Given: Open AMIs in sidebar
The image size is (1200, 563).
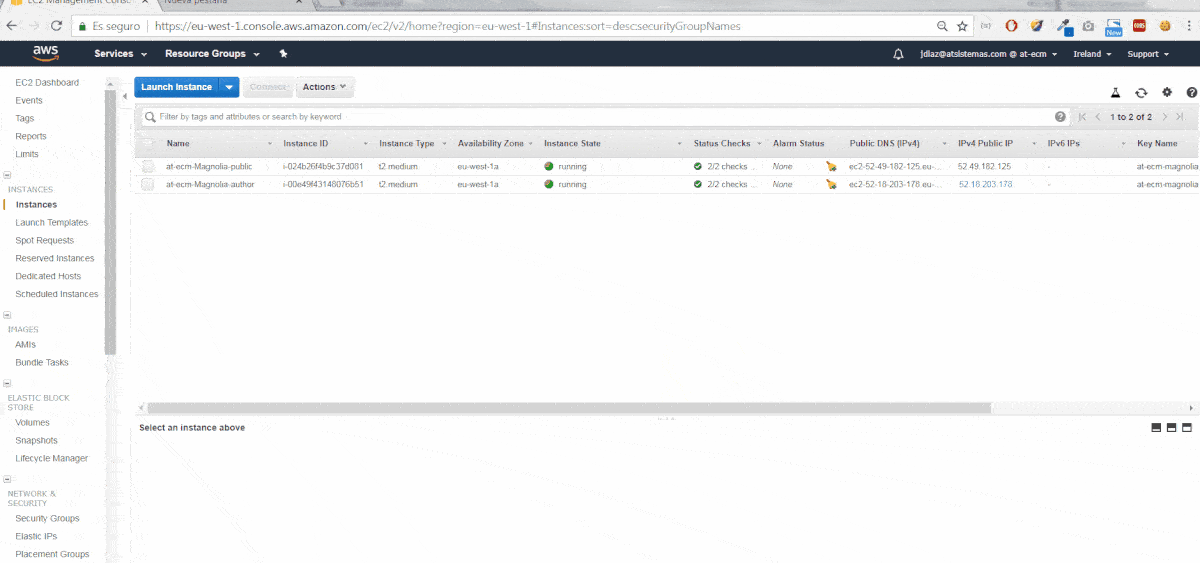Looking at the screenshot, I should (x=25, y=345).
